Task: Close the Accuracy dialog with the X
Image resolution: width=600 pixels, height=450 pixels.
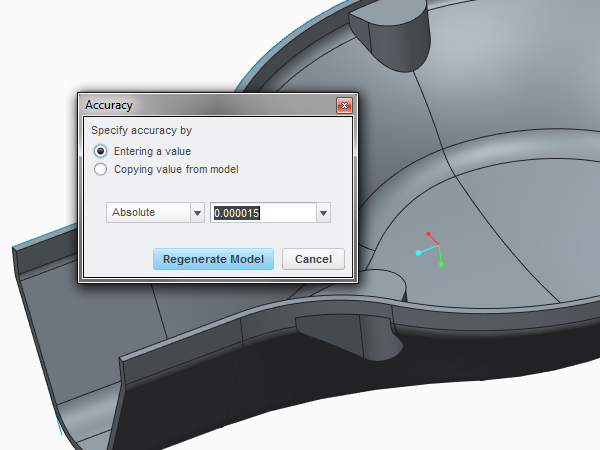Action: [344, 105]
